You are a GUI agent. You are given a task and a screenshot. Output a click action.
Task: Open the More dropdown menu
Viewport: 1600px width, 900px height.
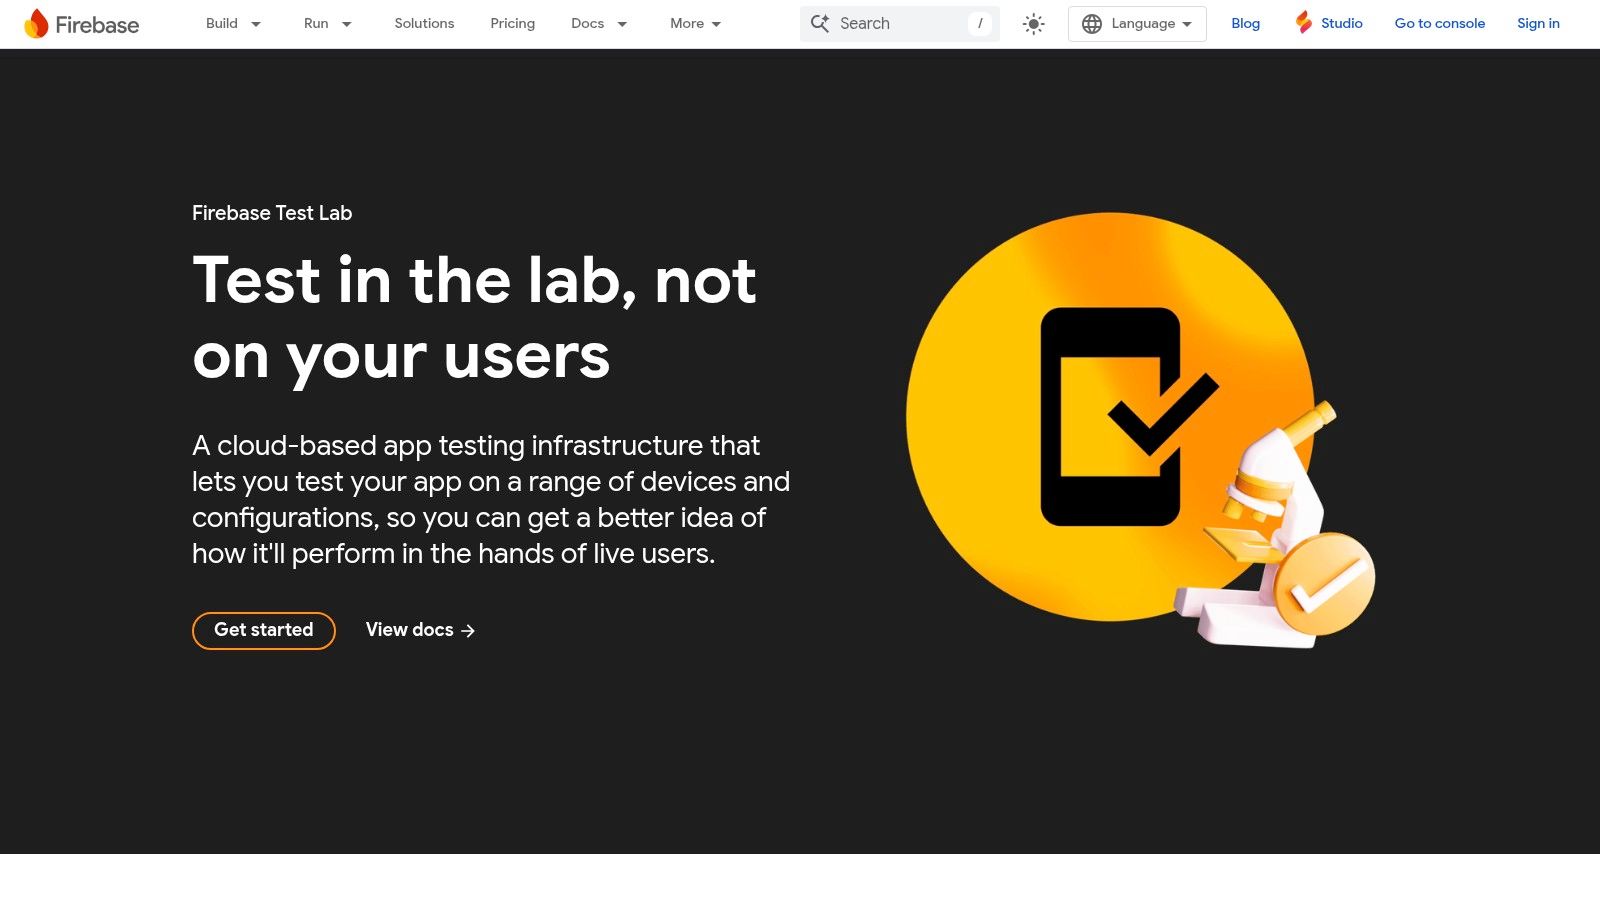point(695,23)
